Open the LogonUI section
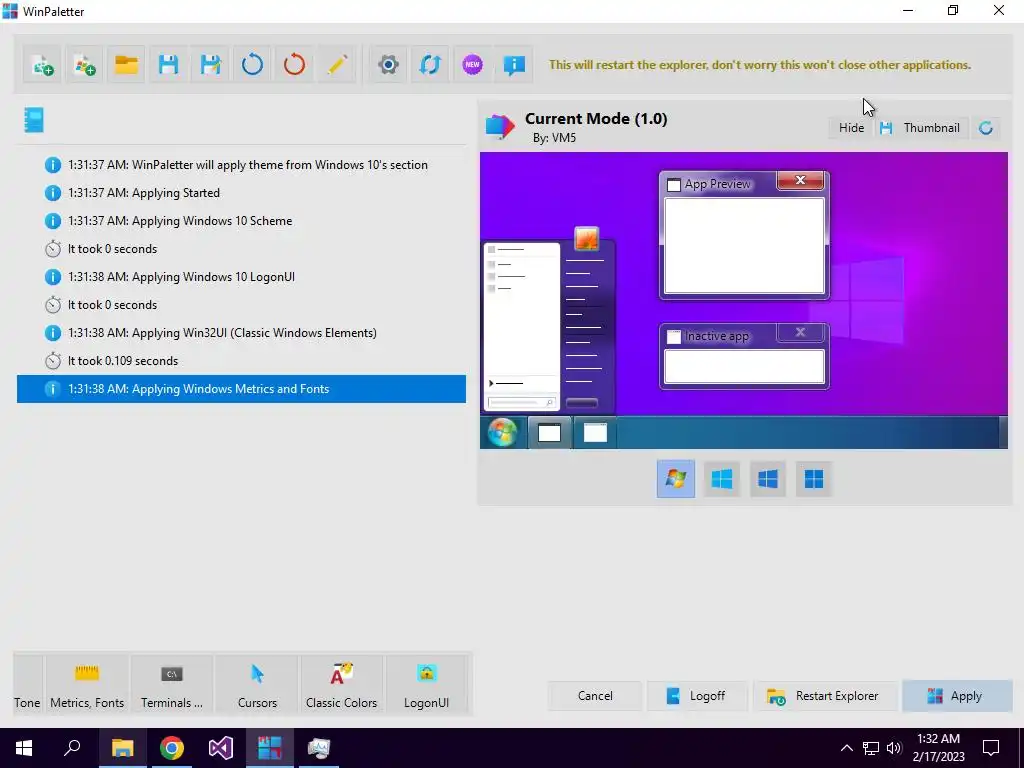The height and width of the screenshot is (768, 1024). click(426, 685)
